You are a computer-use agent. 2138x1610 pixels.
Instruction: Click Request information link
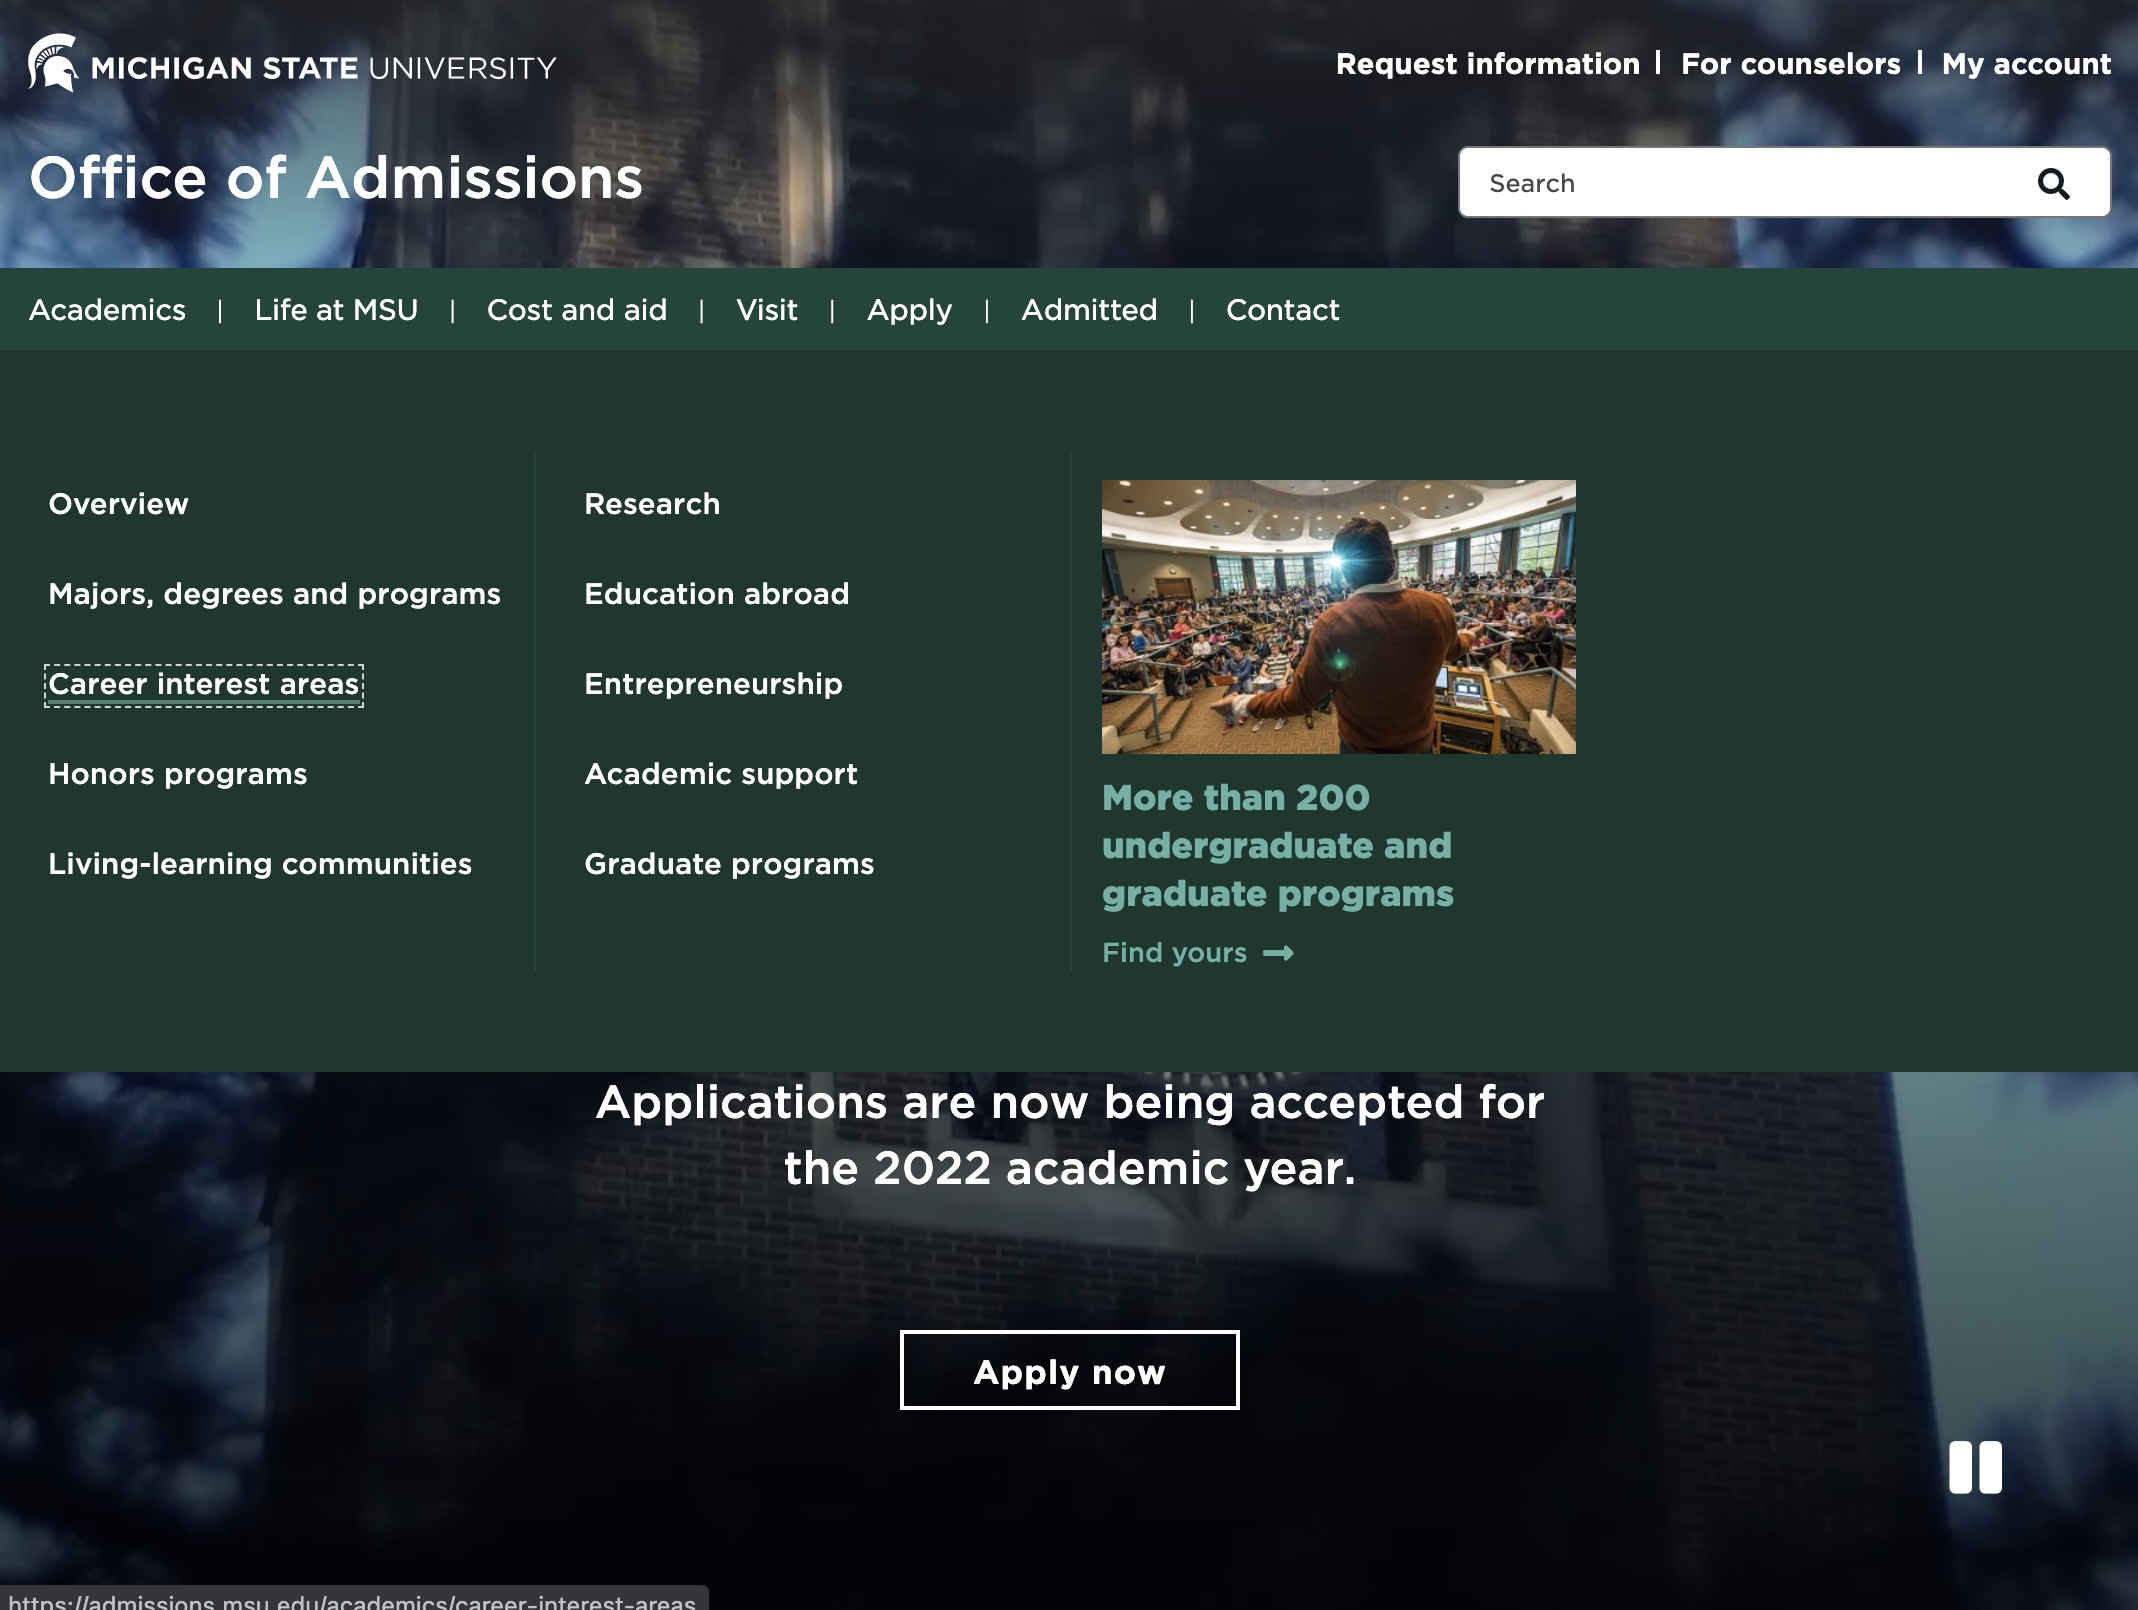pyautogui.click(x=1488, y=64)
